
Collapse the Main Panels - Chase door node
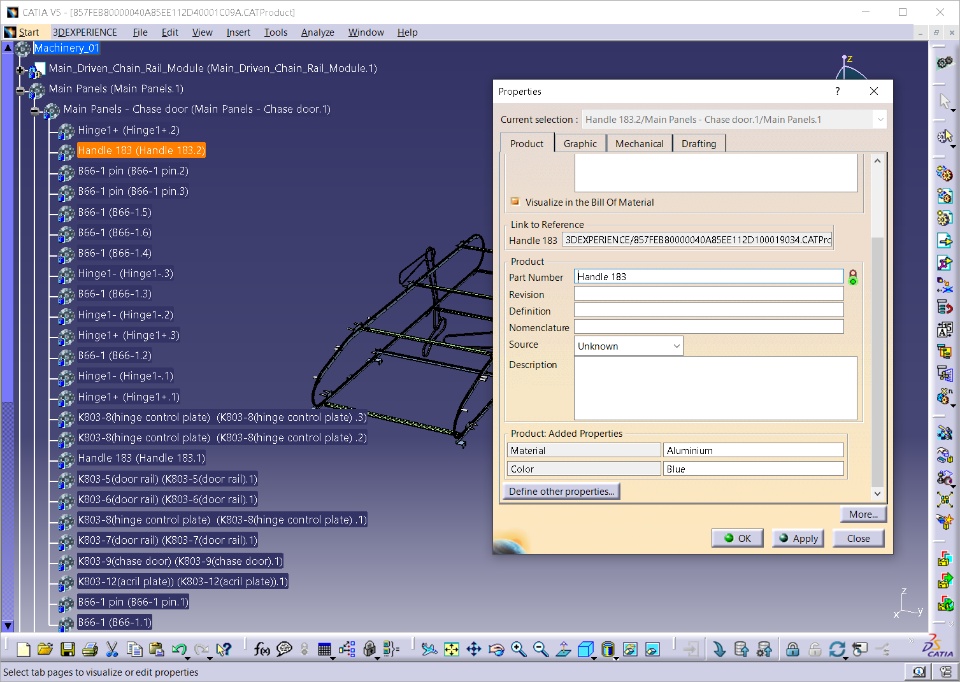[x=35, y=110]
